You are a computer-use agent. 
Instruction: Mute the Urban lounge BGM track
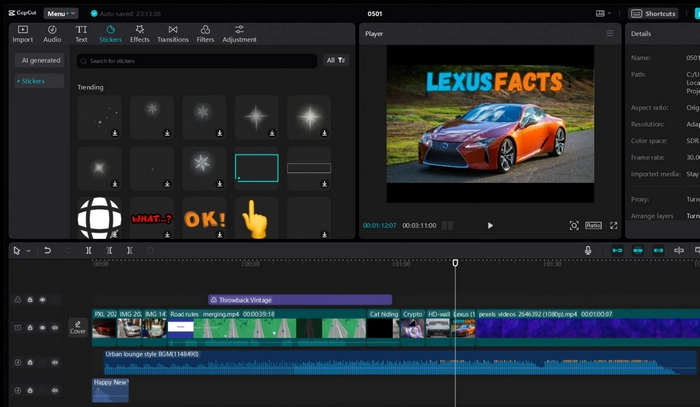tap(55, 362)
